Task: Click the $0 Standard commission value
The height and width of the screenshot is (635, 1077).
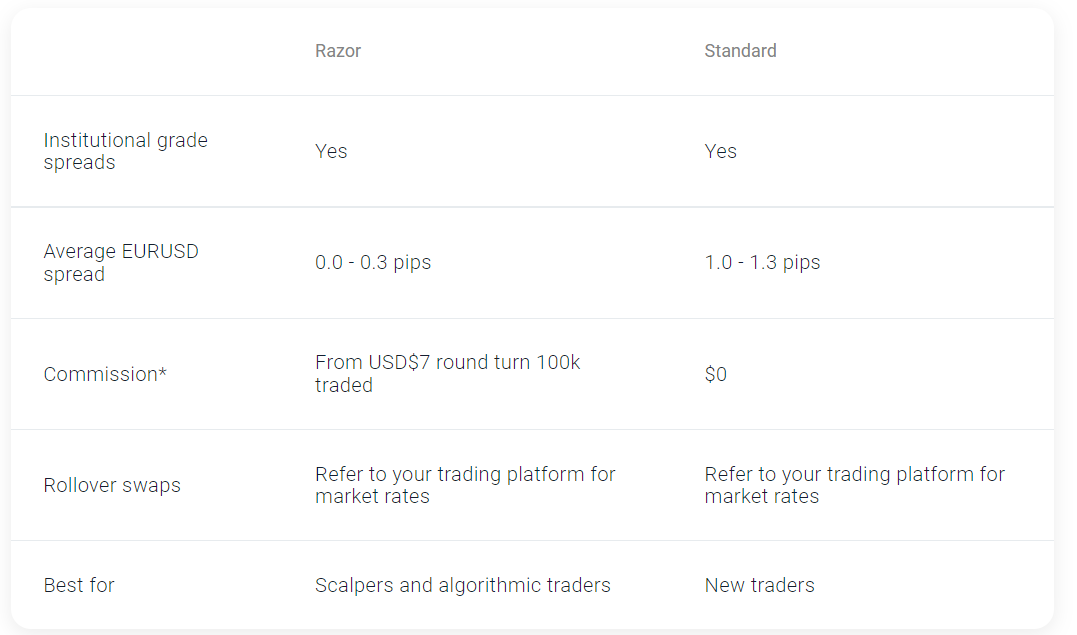Action: tap(716, 374)
